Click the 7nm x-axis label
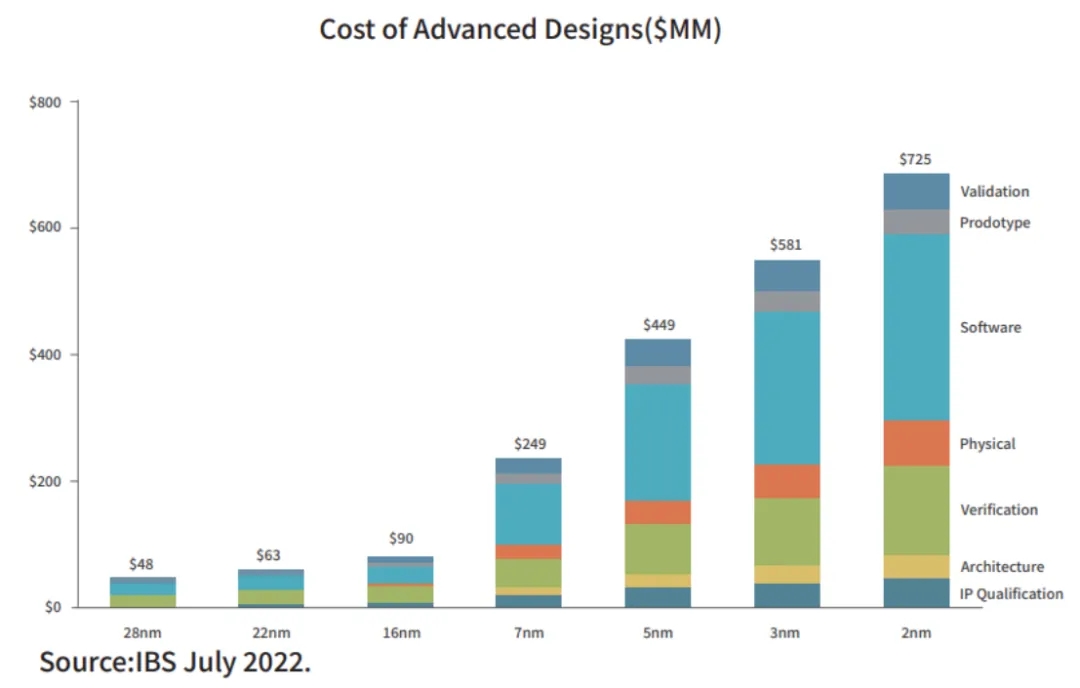1080x688 pixels. 529,632
